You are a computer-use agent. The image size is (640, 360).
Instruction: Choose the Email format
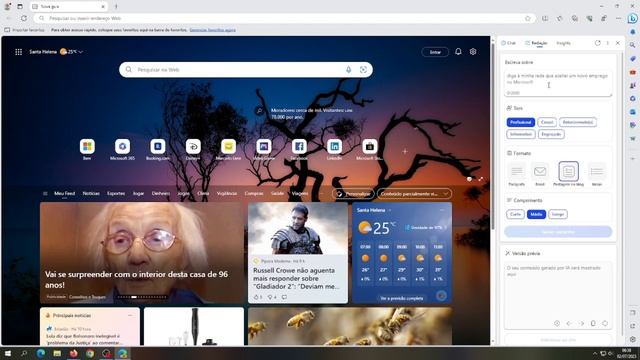pyautogui.click(x=540, y=173)
